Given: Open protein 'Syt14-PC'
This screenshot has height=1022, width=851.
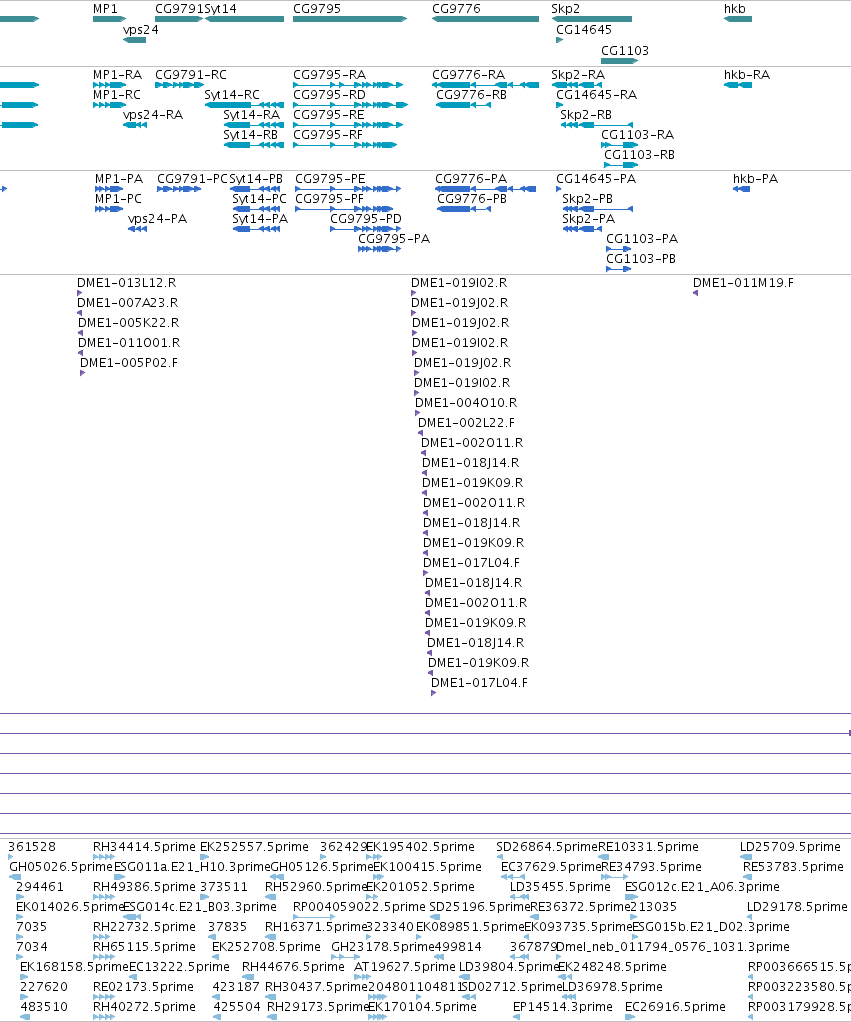Looking at the screenshot, I should (x=259, y=199).
